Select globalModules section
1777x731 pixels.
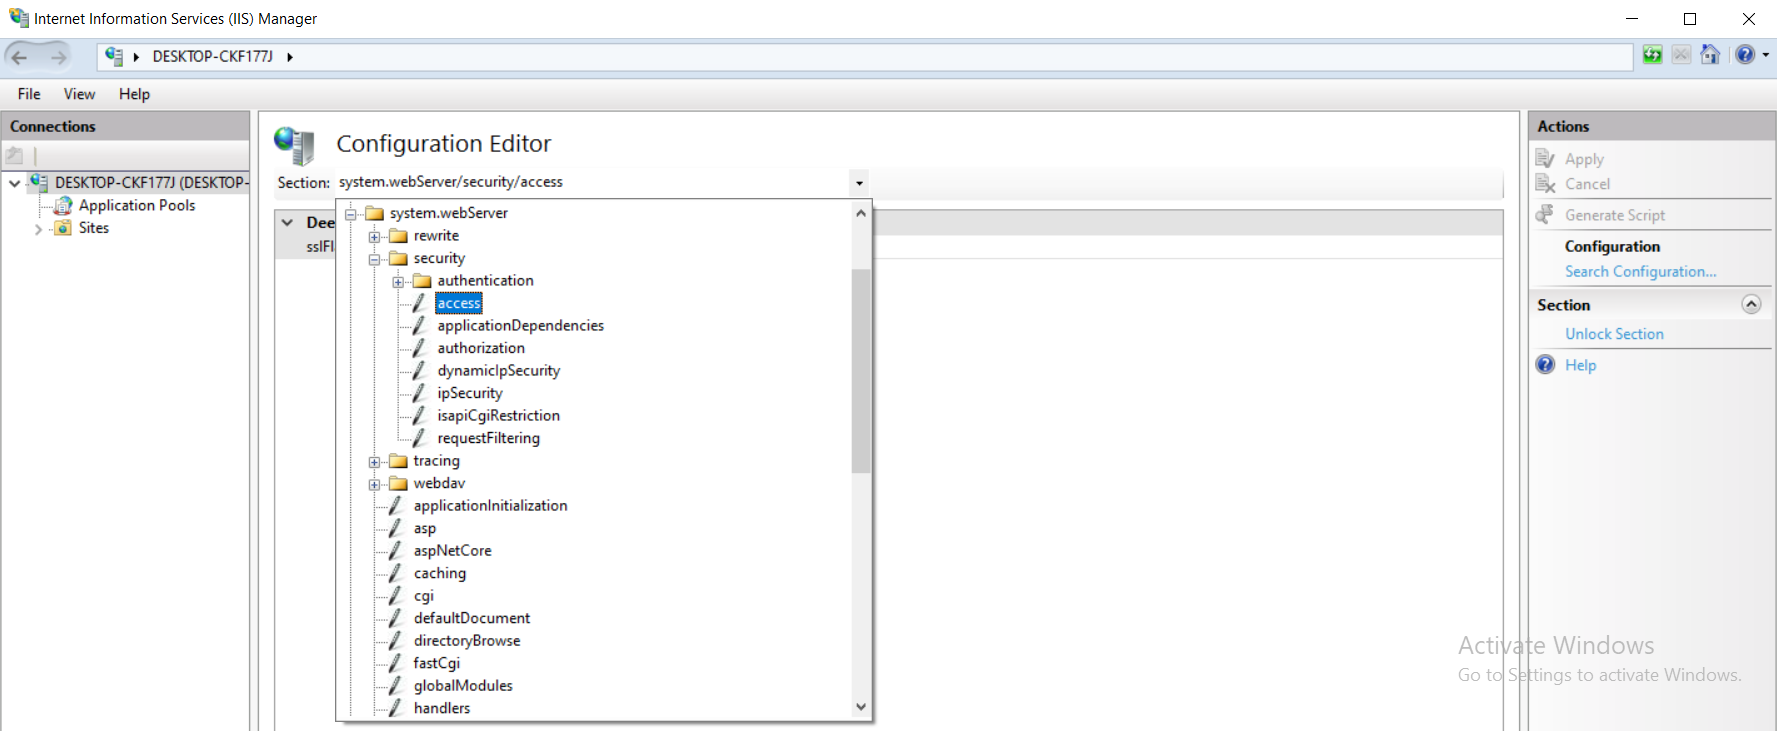[x=463, y=686]
